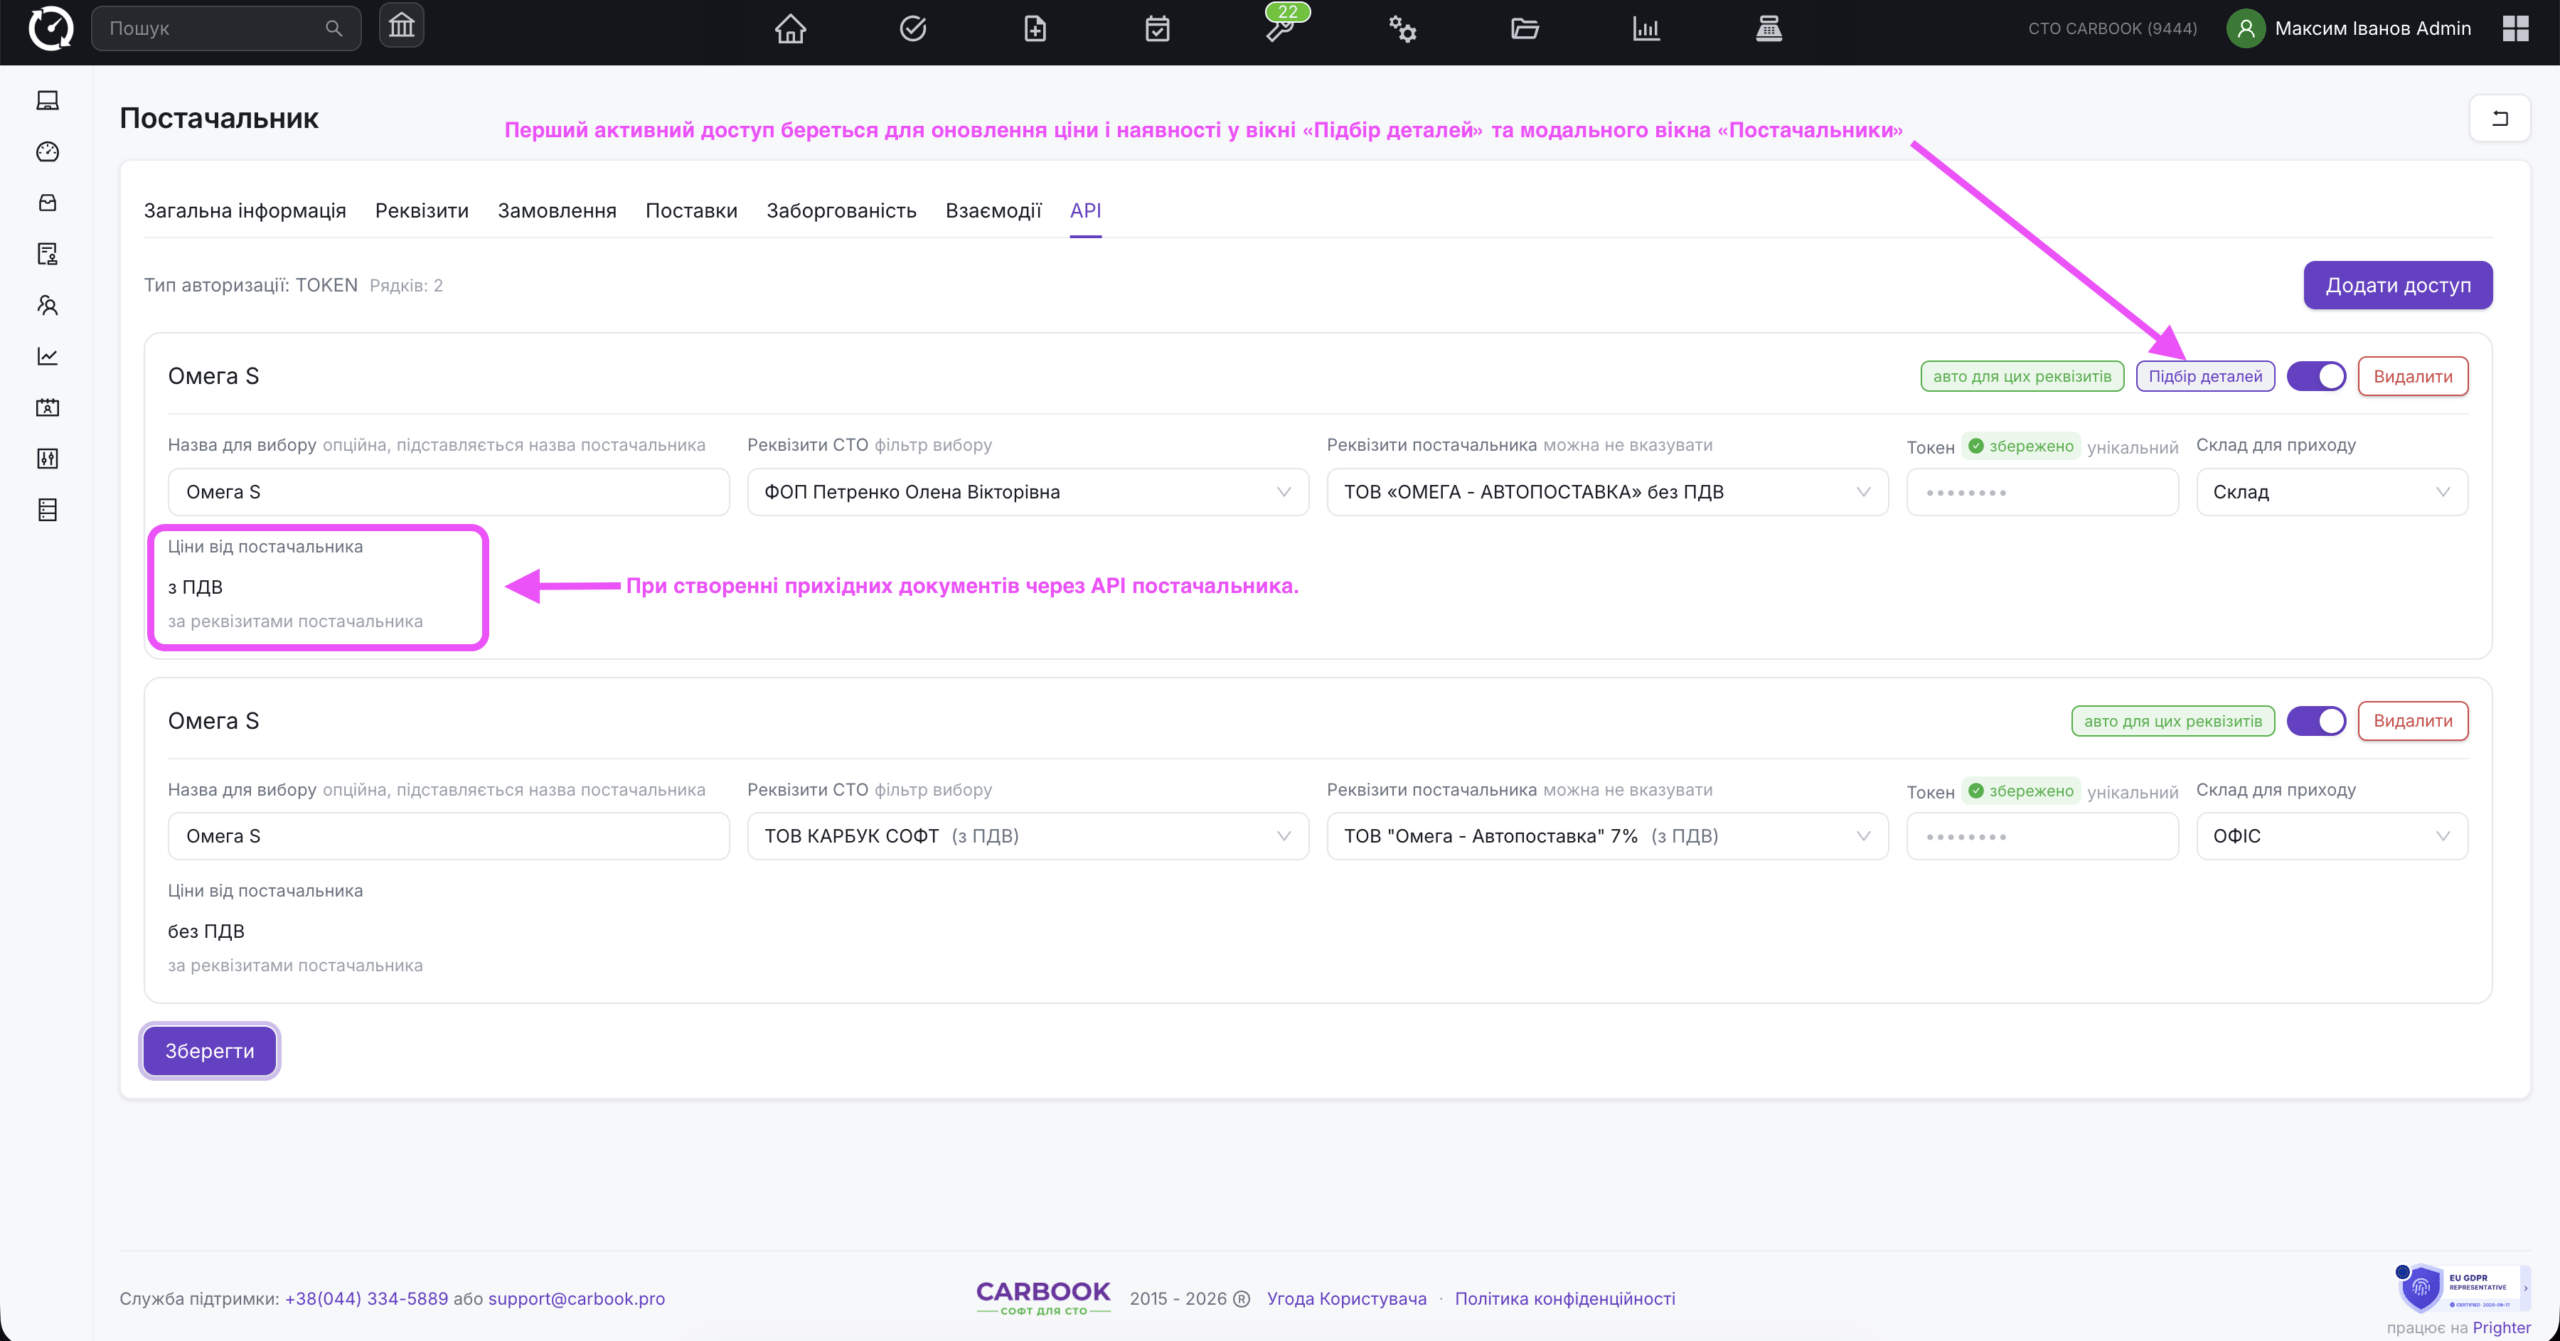This screenshot has width=2560, height=1341.
Task: Open the Склад warehouse dropdown
Action: [2332, 492]
